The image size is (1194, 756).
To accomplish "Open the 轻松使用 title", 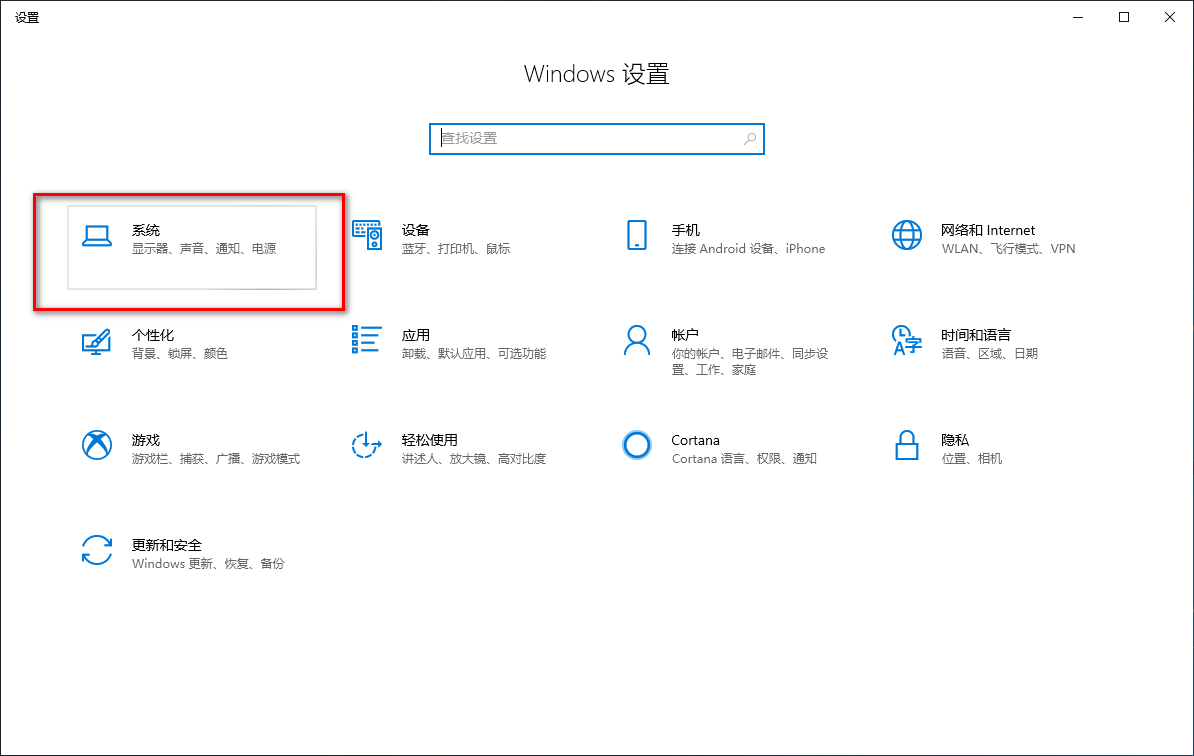I will point(429,440).
